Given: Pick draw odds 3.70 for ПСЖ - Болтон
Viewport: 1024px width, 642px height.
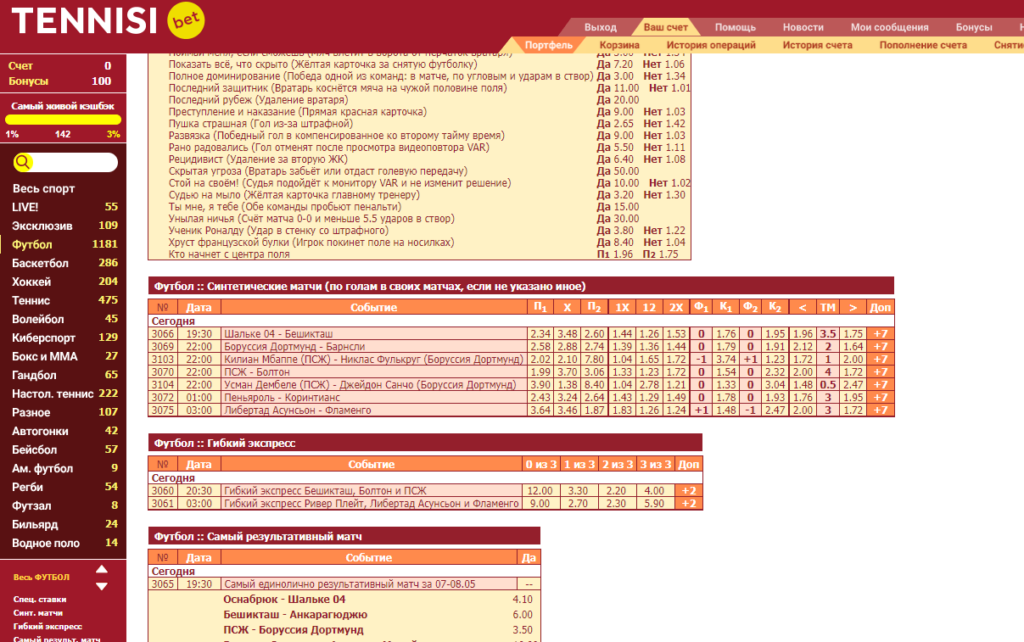Looking at the screenshot, I should (x=567, y=372).
